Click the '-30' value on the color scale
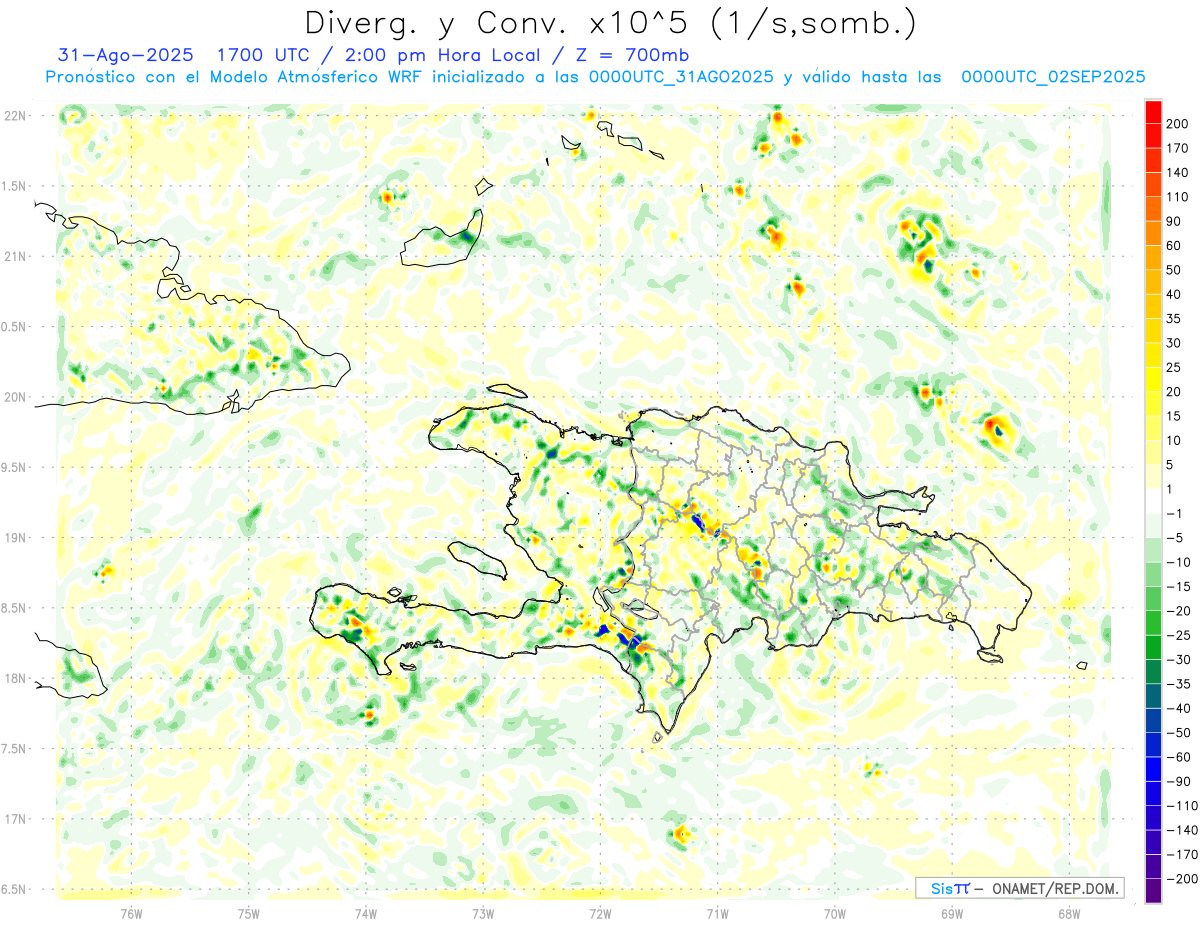Screen dimensions: 1200x927 1178,659
